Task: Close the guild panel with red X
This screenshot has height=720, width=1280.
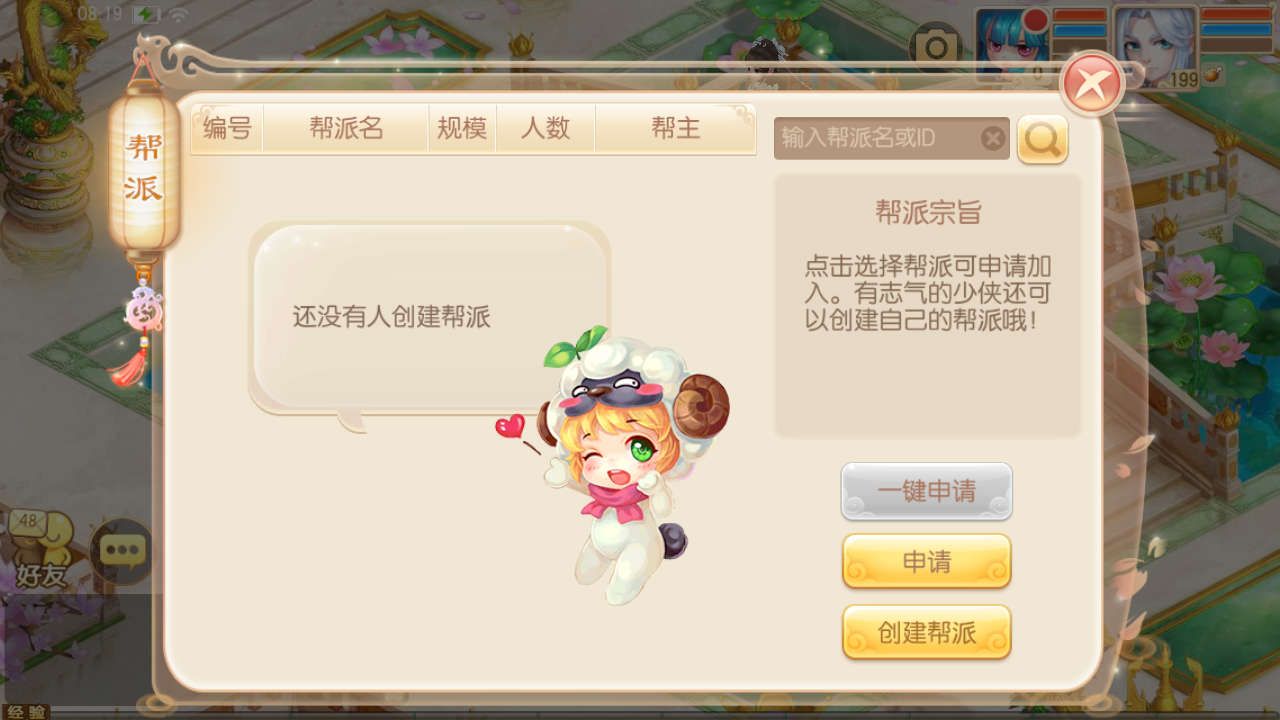Action: pyautogui.click(x=1092, y=84)
